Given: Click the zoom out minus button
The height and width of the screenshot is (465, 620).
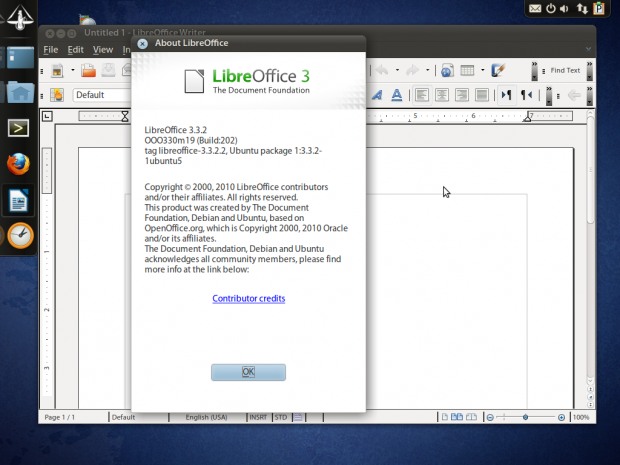Looking at the screenshot, I should click(490, 418).
